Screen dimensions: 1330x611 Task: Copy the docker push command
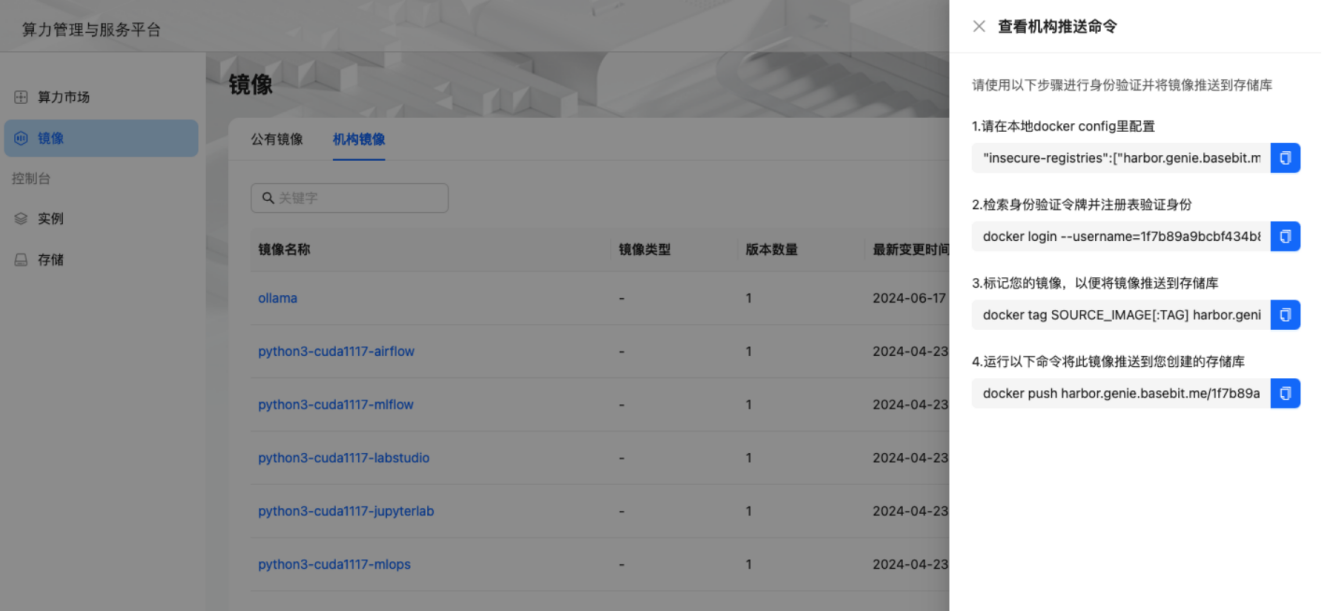(1285, 393)
